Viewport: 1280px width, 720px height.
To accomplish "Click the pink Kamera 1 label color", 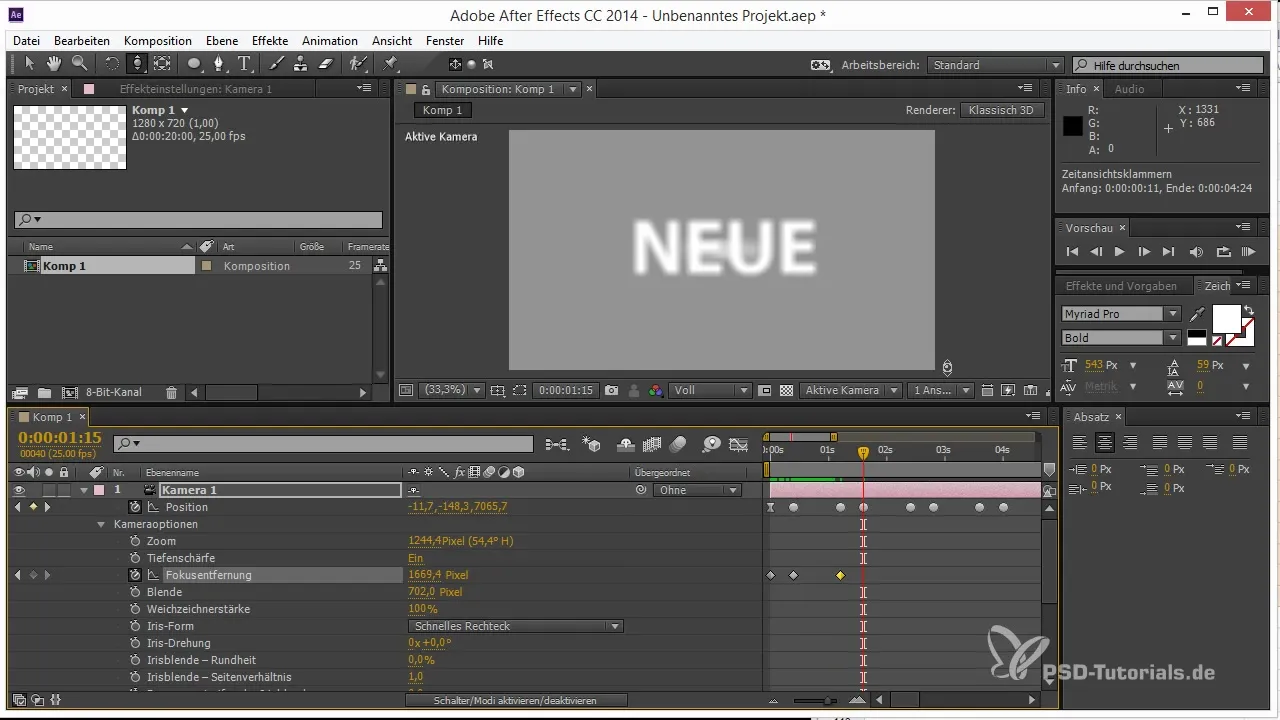I will (99, 490).
